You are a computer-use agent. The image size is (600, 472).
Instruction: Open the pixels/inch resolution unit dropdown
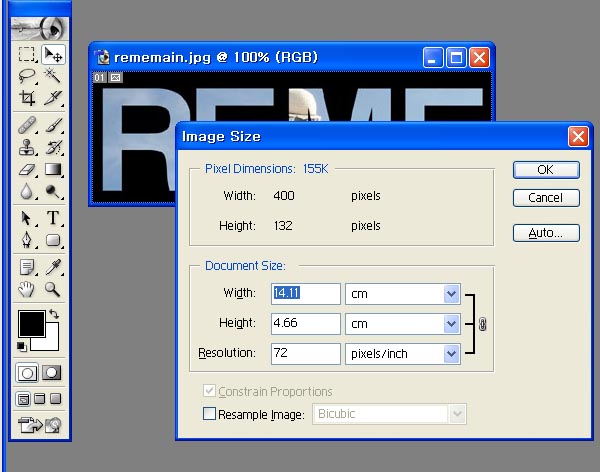coord(451,354)
